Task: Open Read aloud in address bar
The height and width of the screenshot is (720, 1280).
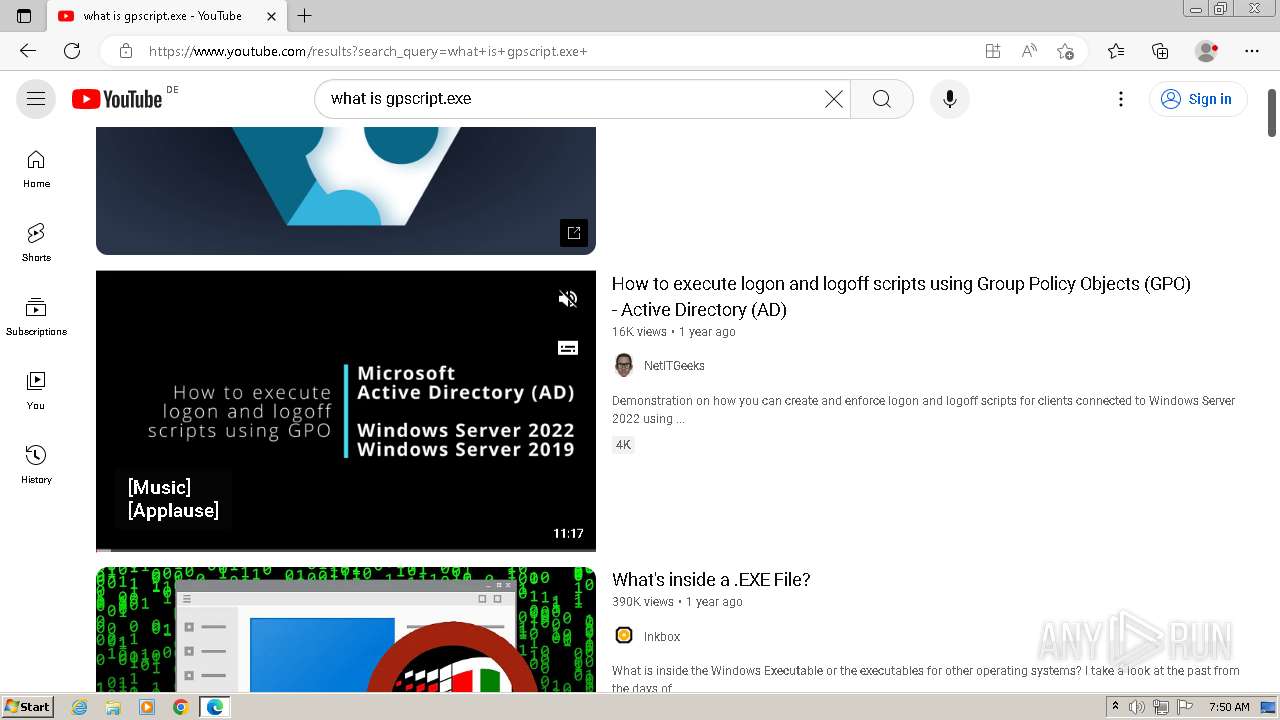Action: [x=1029, y=51]
